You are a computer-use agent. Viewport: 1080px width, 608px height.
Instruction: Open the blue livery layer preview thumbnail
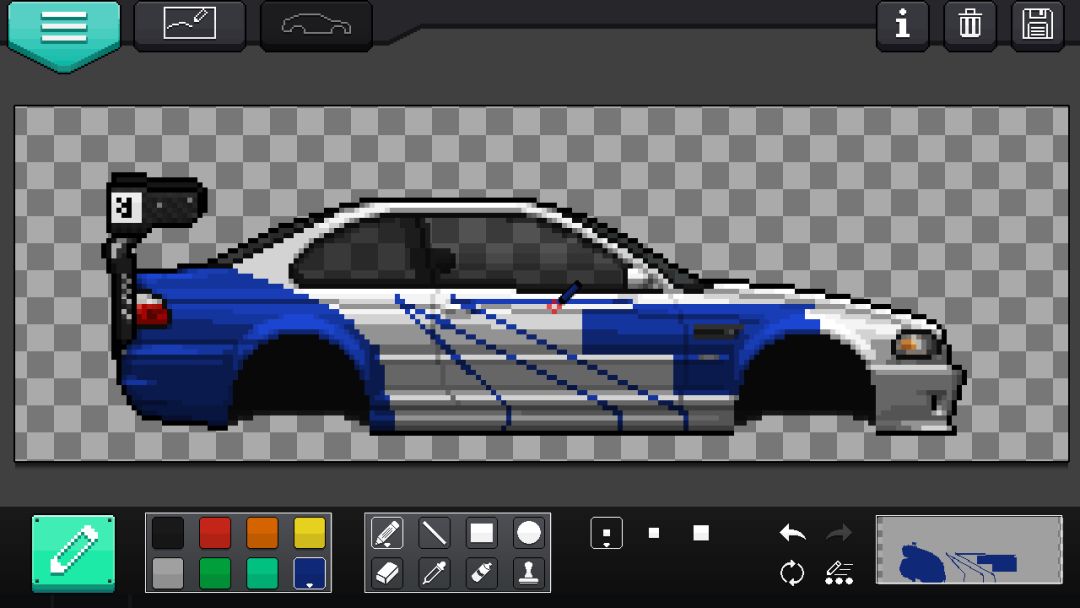tap(969, 550)
